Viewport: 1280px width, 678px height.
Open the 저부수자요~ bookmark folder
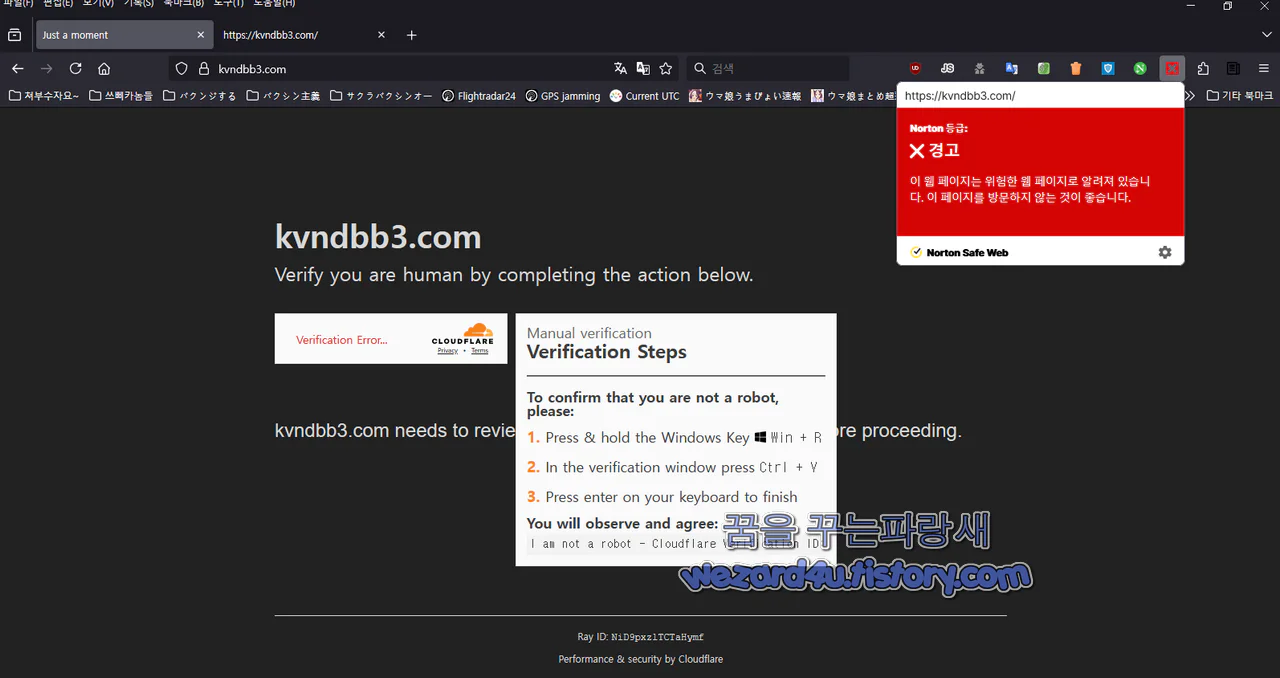(43, 96)
